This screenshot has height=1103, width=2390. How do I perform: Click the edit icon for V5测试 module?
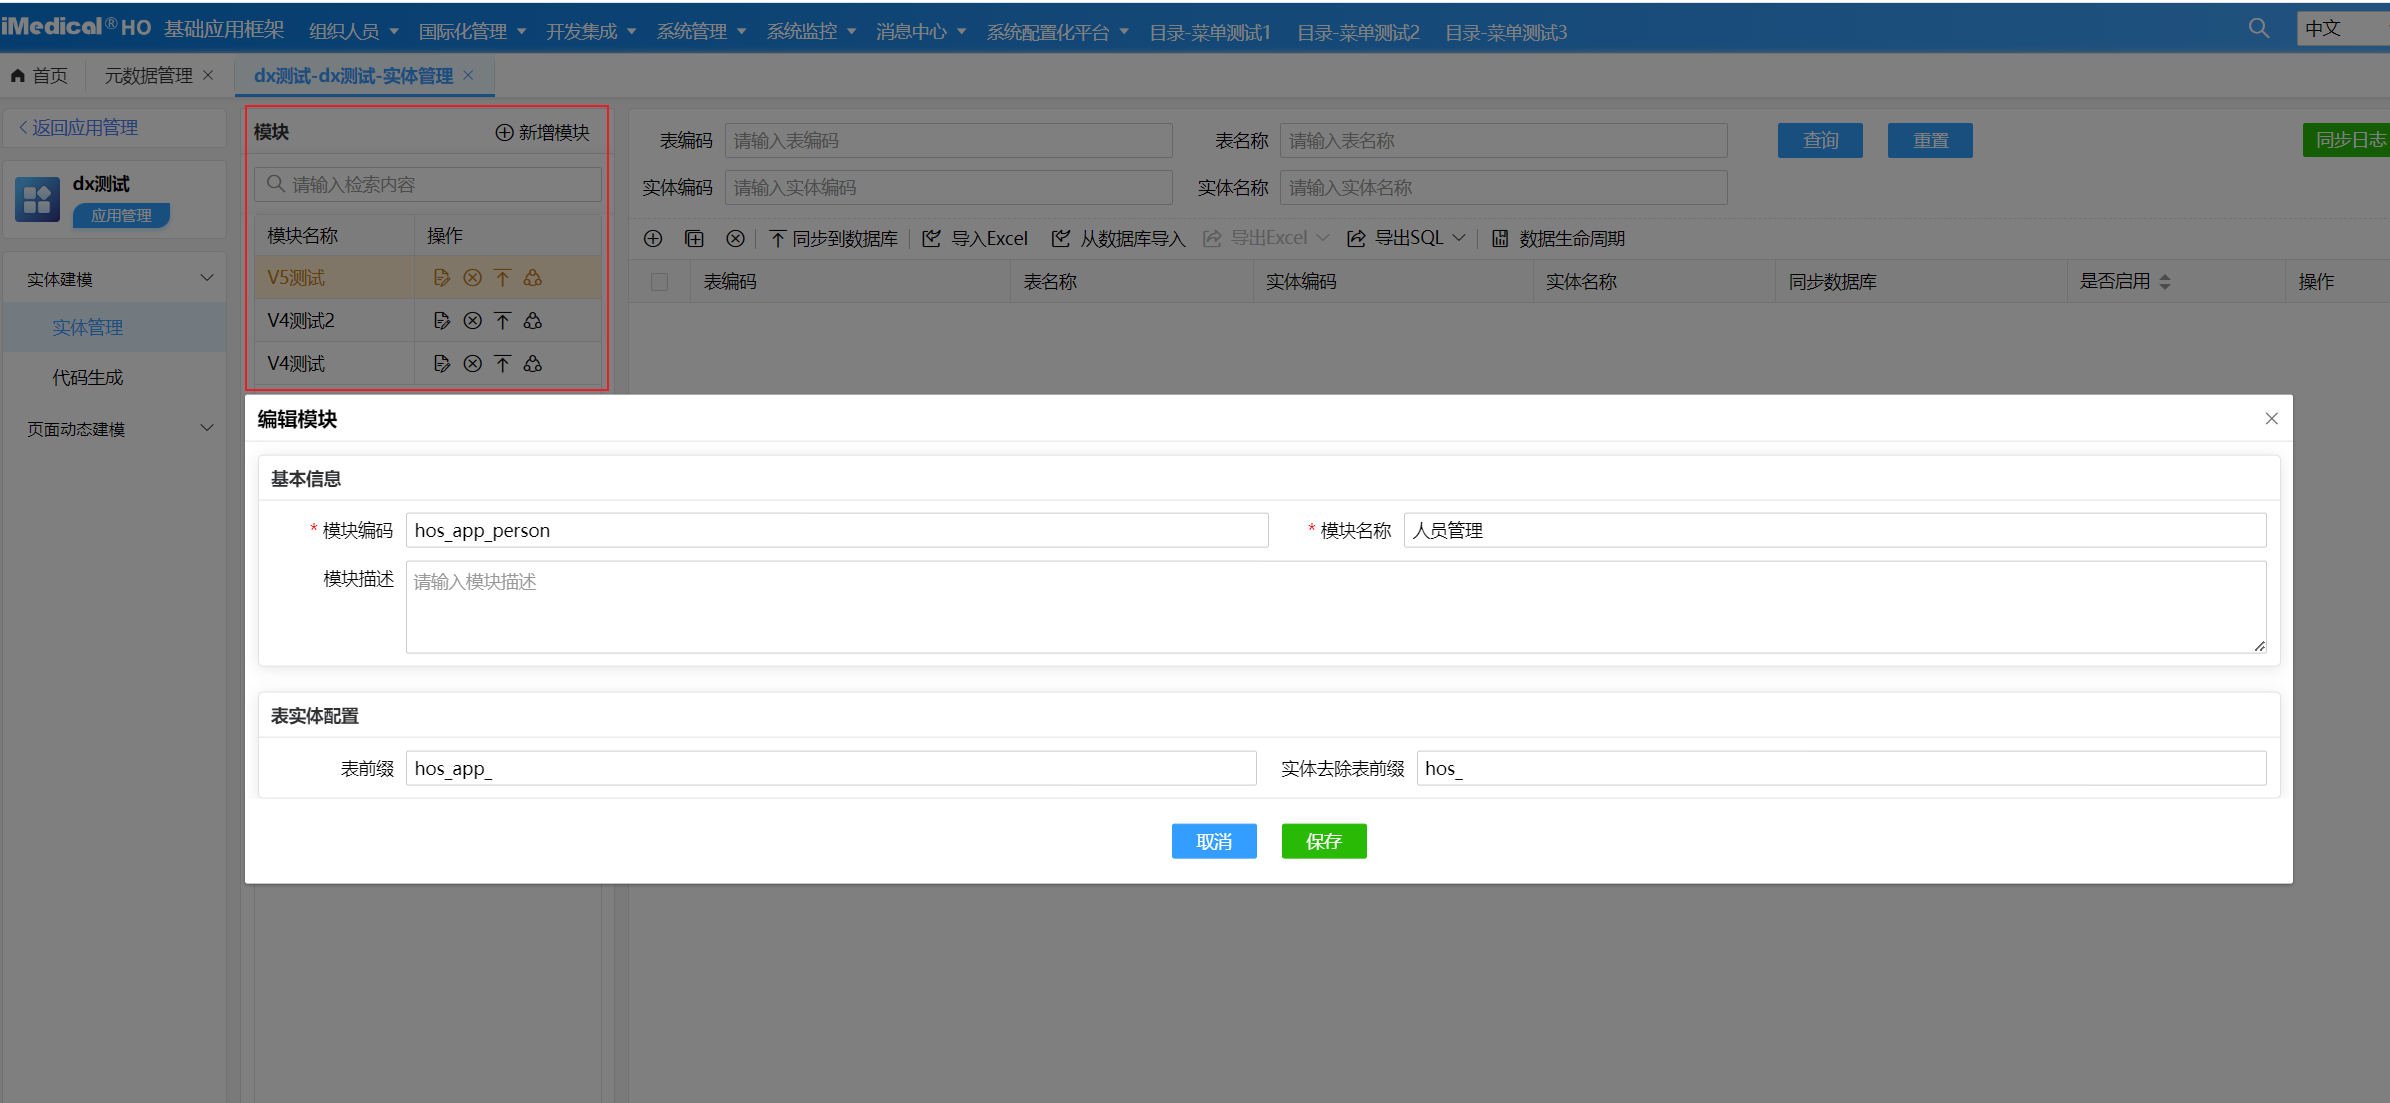tap(441, 278)
